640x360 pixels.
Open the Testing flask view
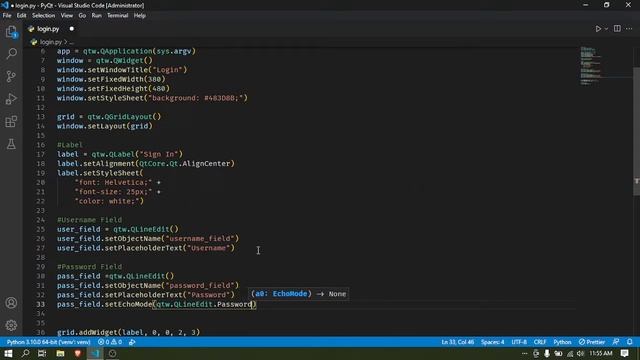[x=11, y=144]
